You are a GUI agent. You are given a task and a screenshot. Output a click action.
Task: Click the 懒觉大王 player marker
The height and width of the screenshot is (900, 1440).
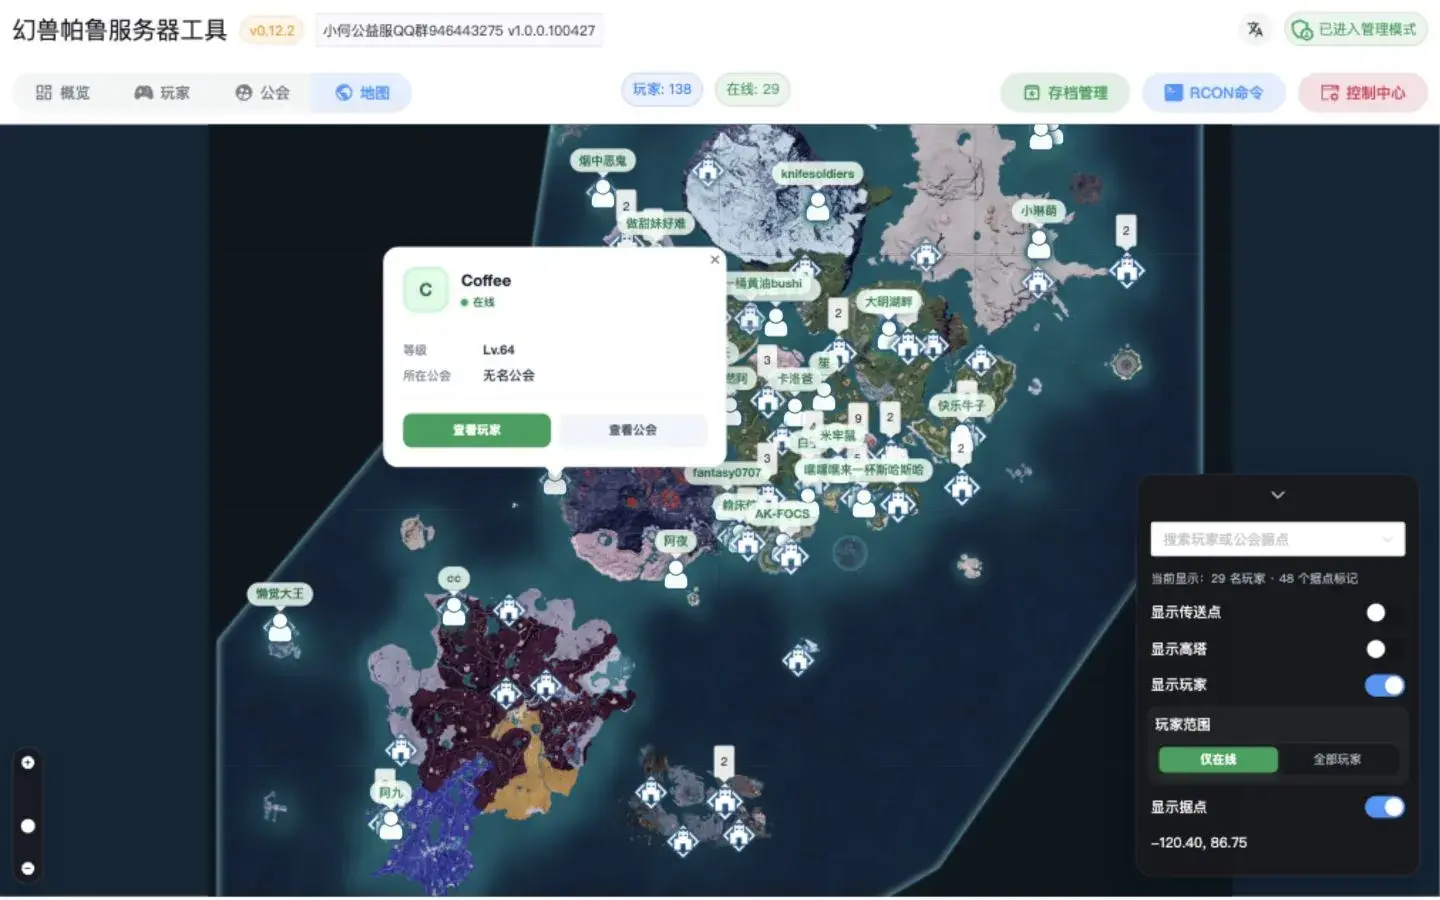pyautogui.click(x=280, y=627)
